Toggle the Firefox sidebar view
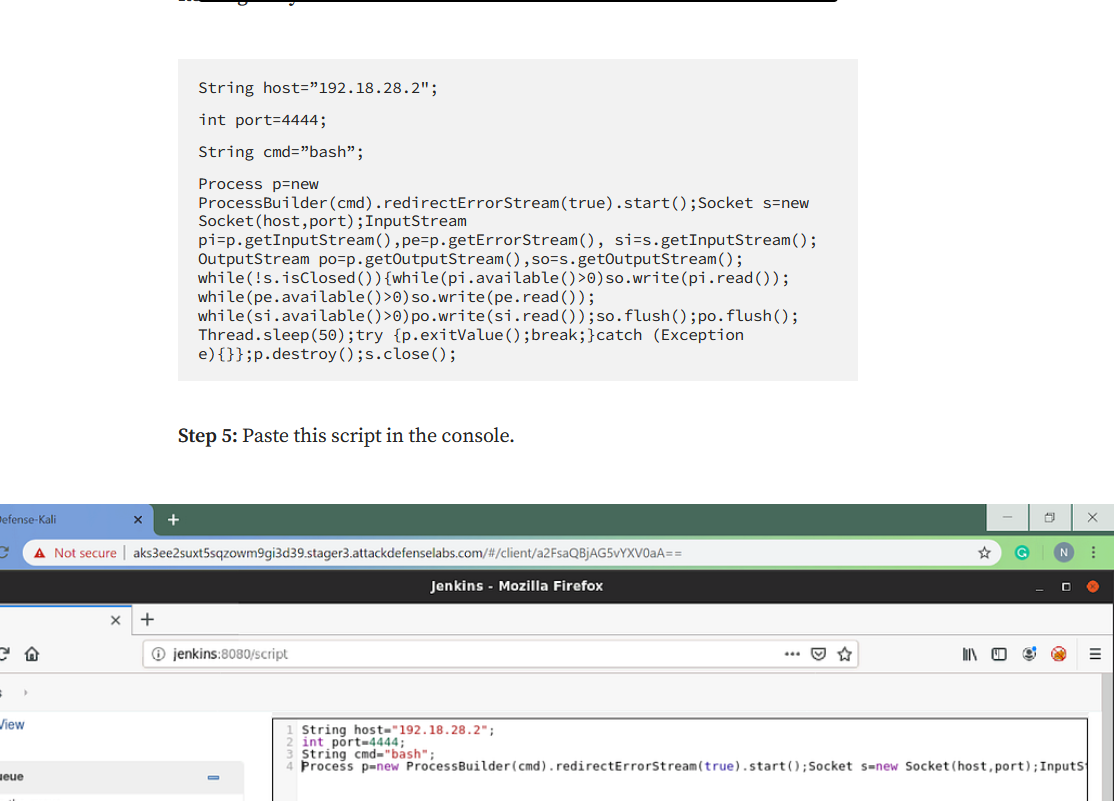 click(x=999, y=653)
